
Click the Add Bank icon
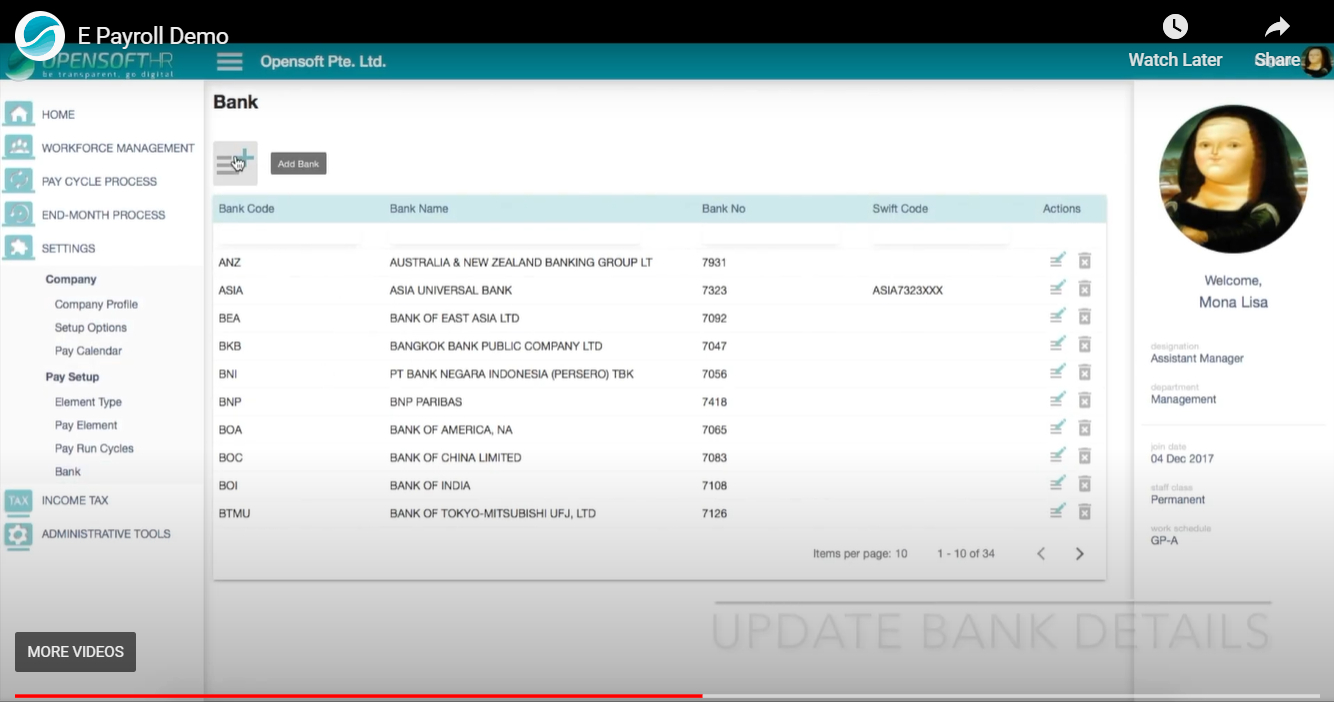click(234, 163)
